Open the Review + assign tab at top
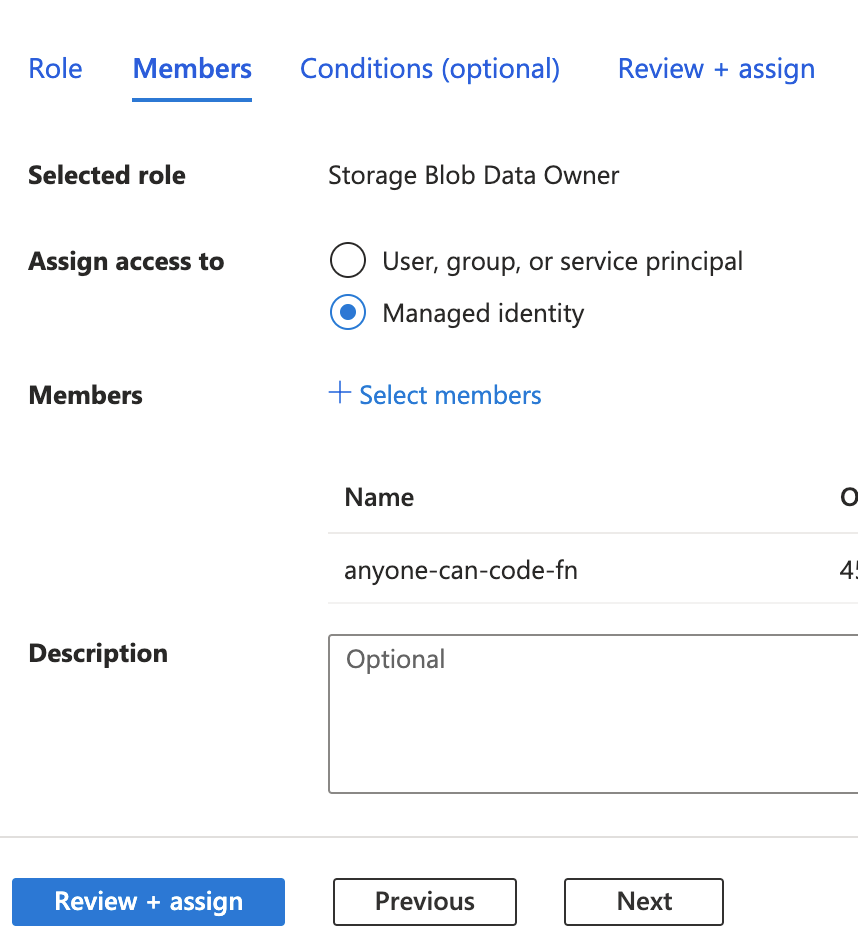 716,69
